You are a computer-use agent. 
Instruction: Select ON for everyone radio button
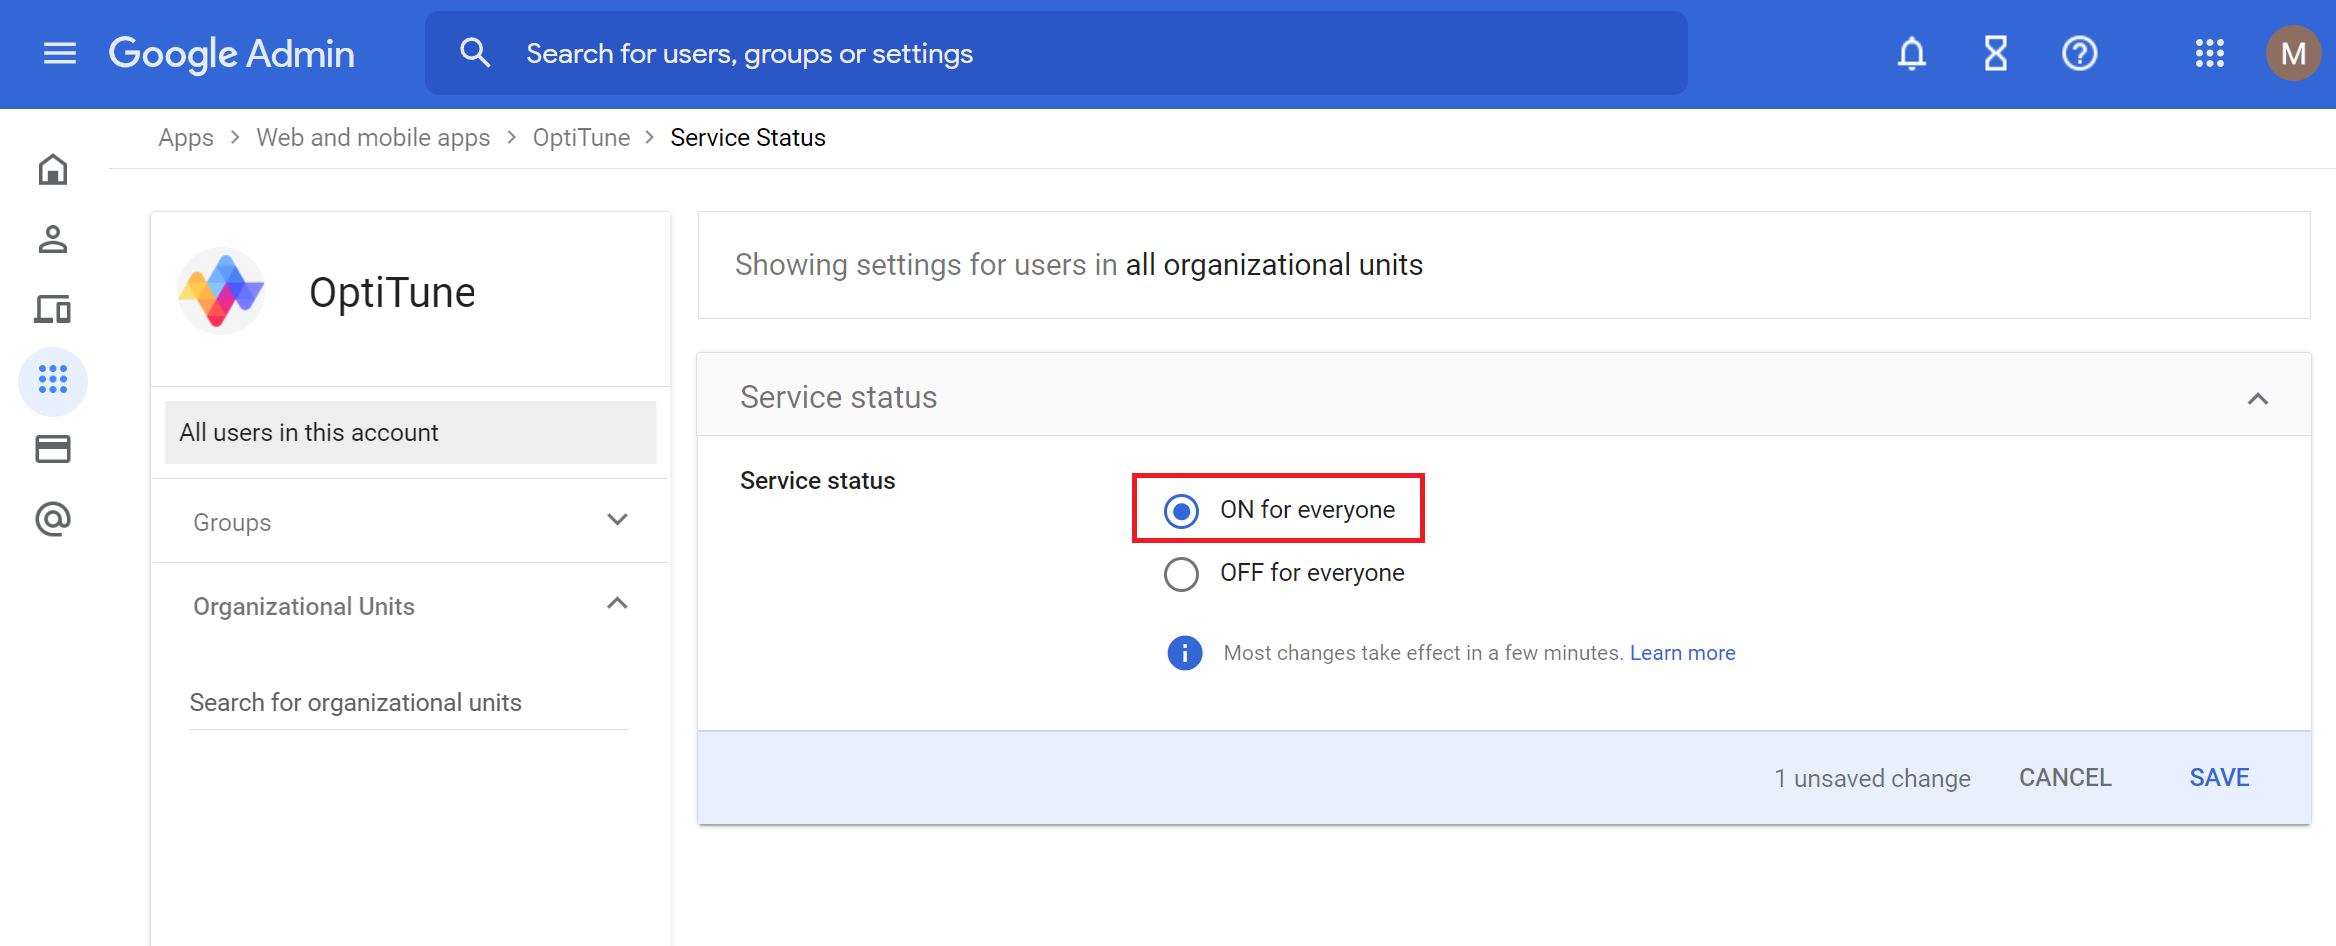[1181, 511]
